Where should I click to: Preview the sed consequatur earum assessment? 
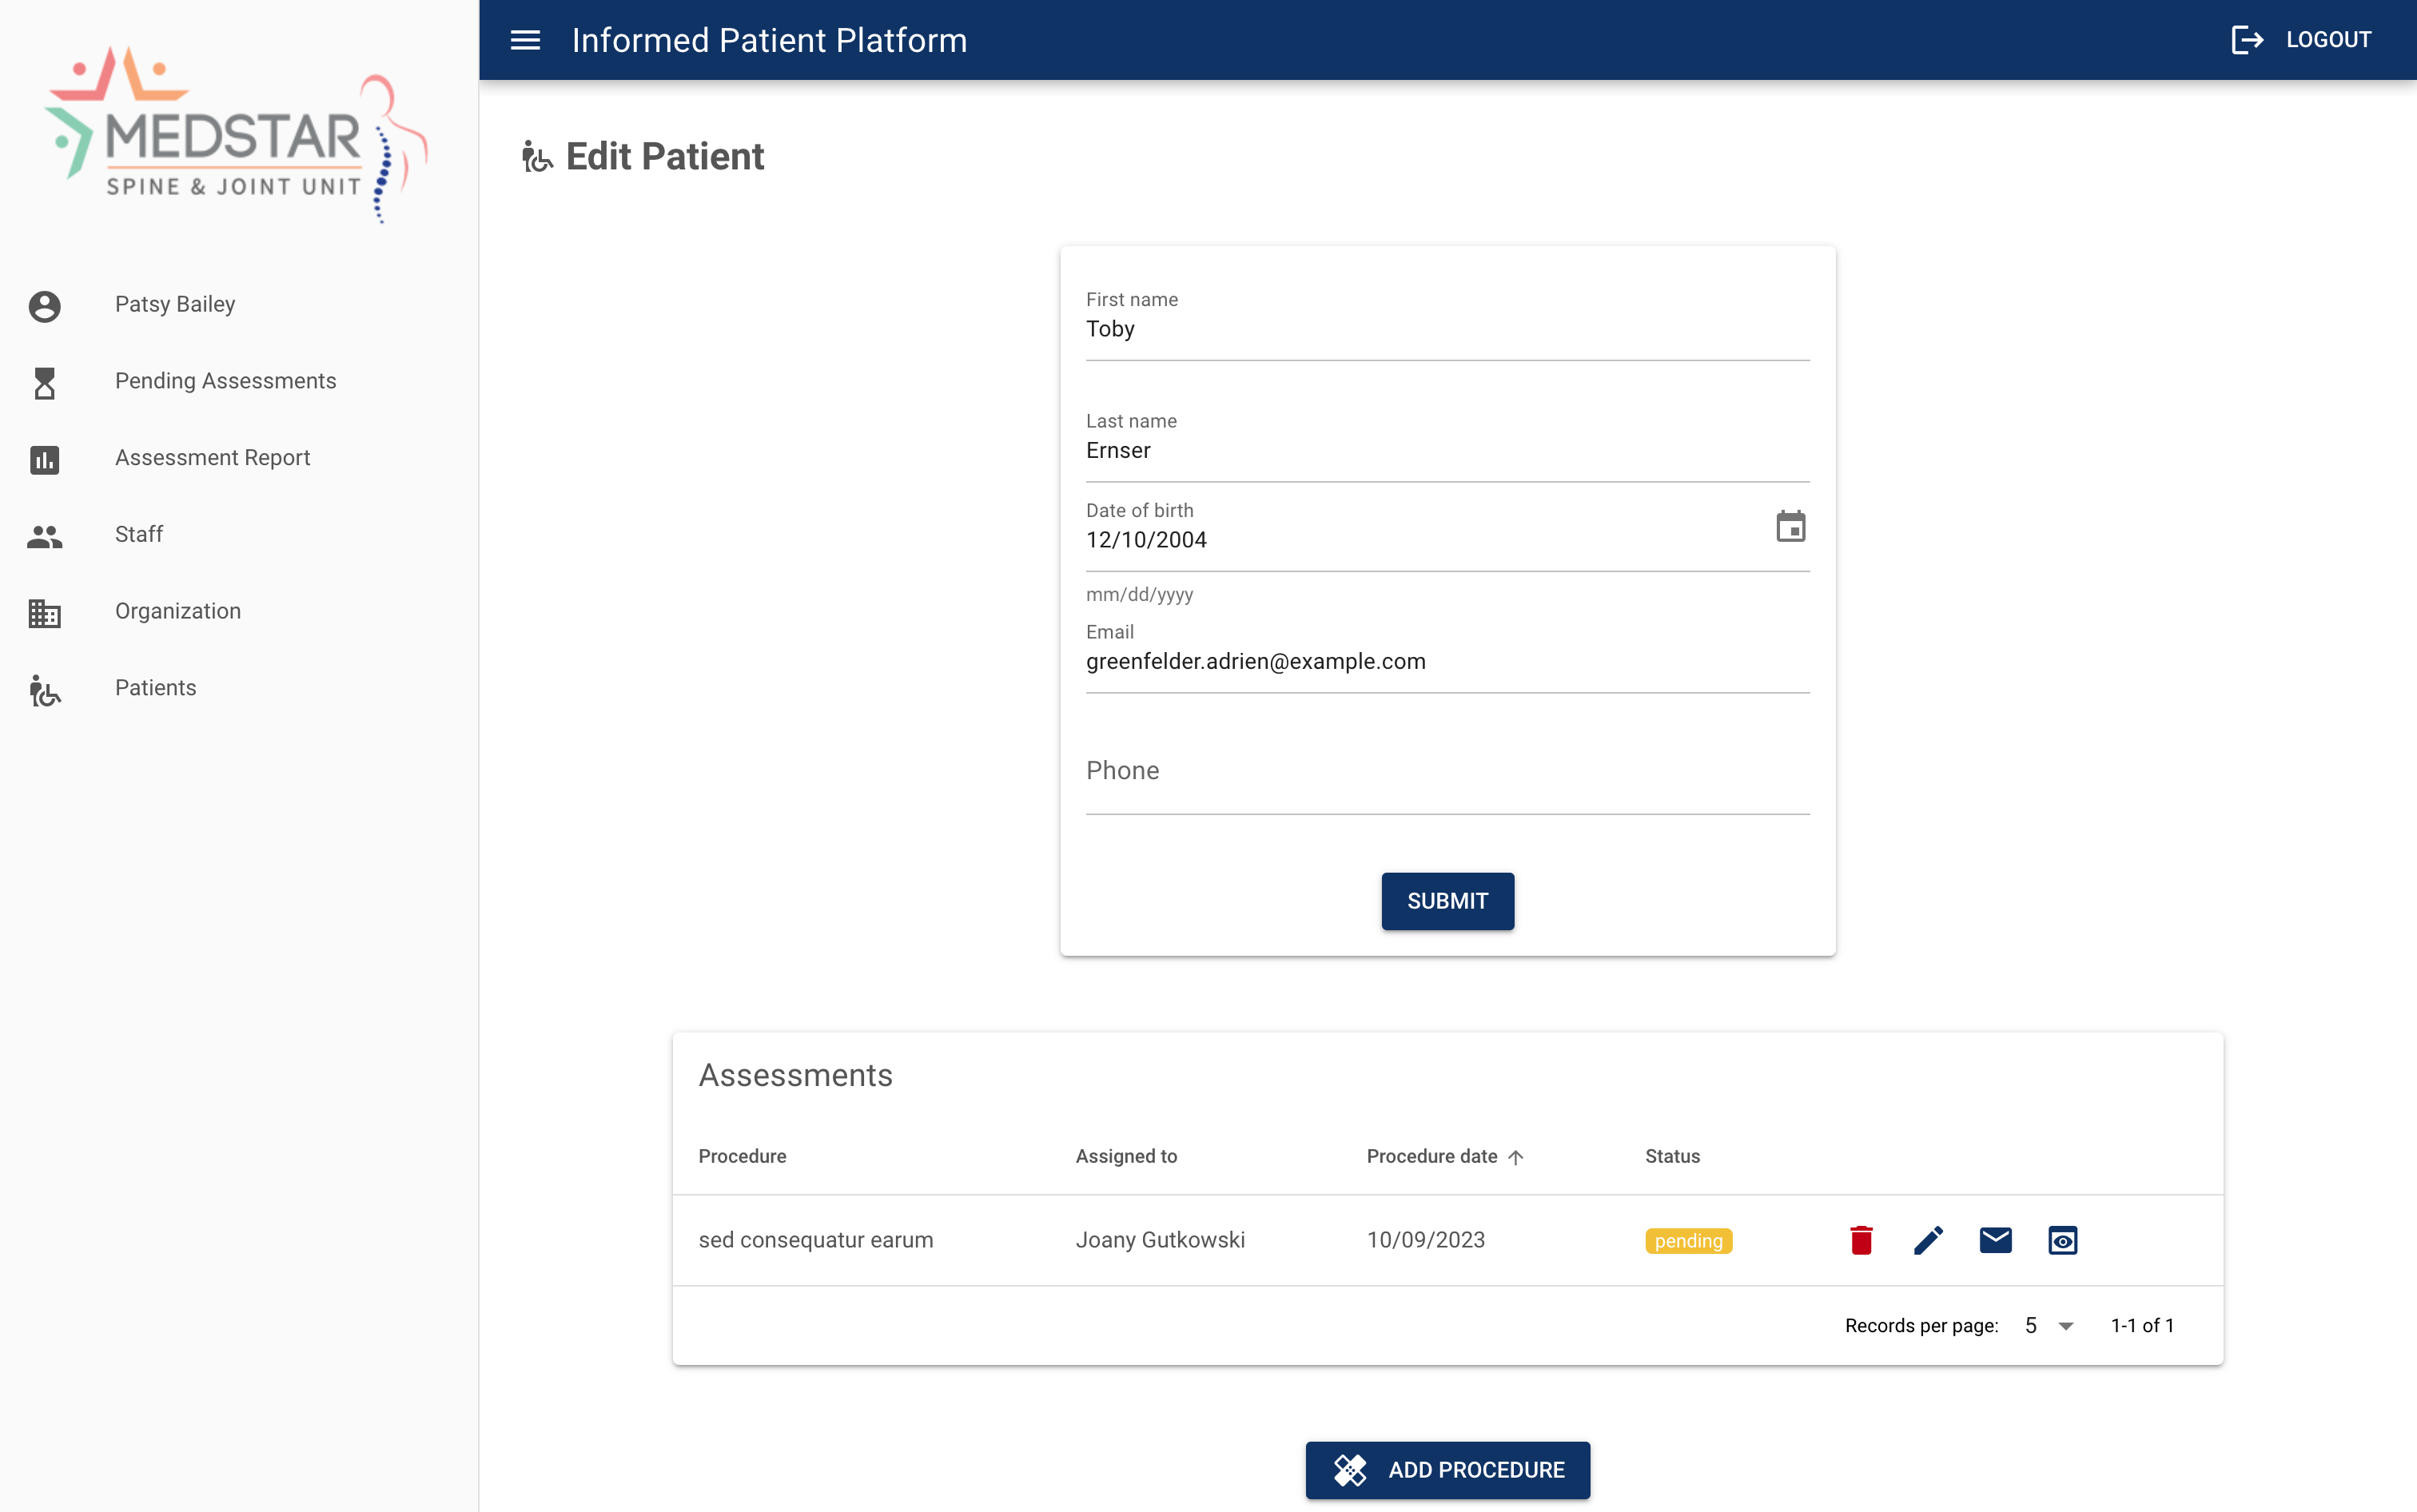(x=2062, y=1240)
